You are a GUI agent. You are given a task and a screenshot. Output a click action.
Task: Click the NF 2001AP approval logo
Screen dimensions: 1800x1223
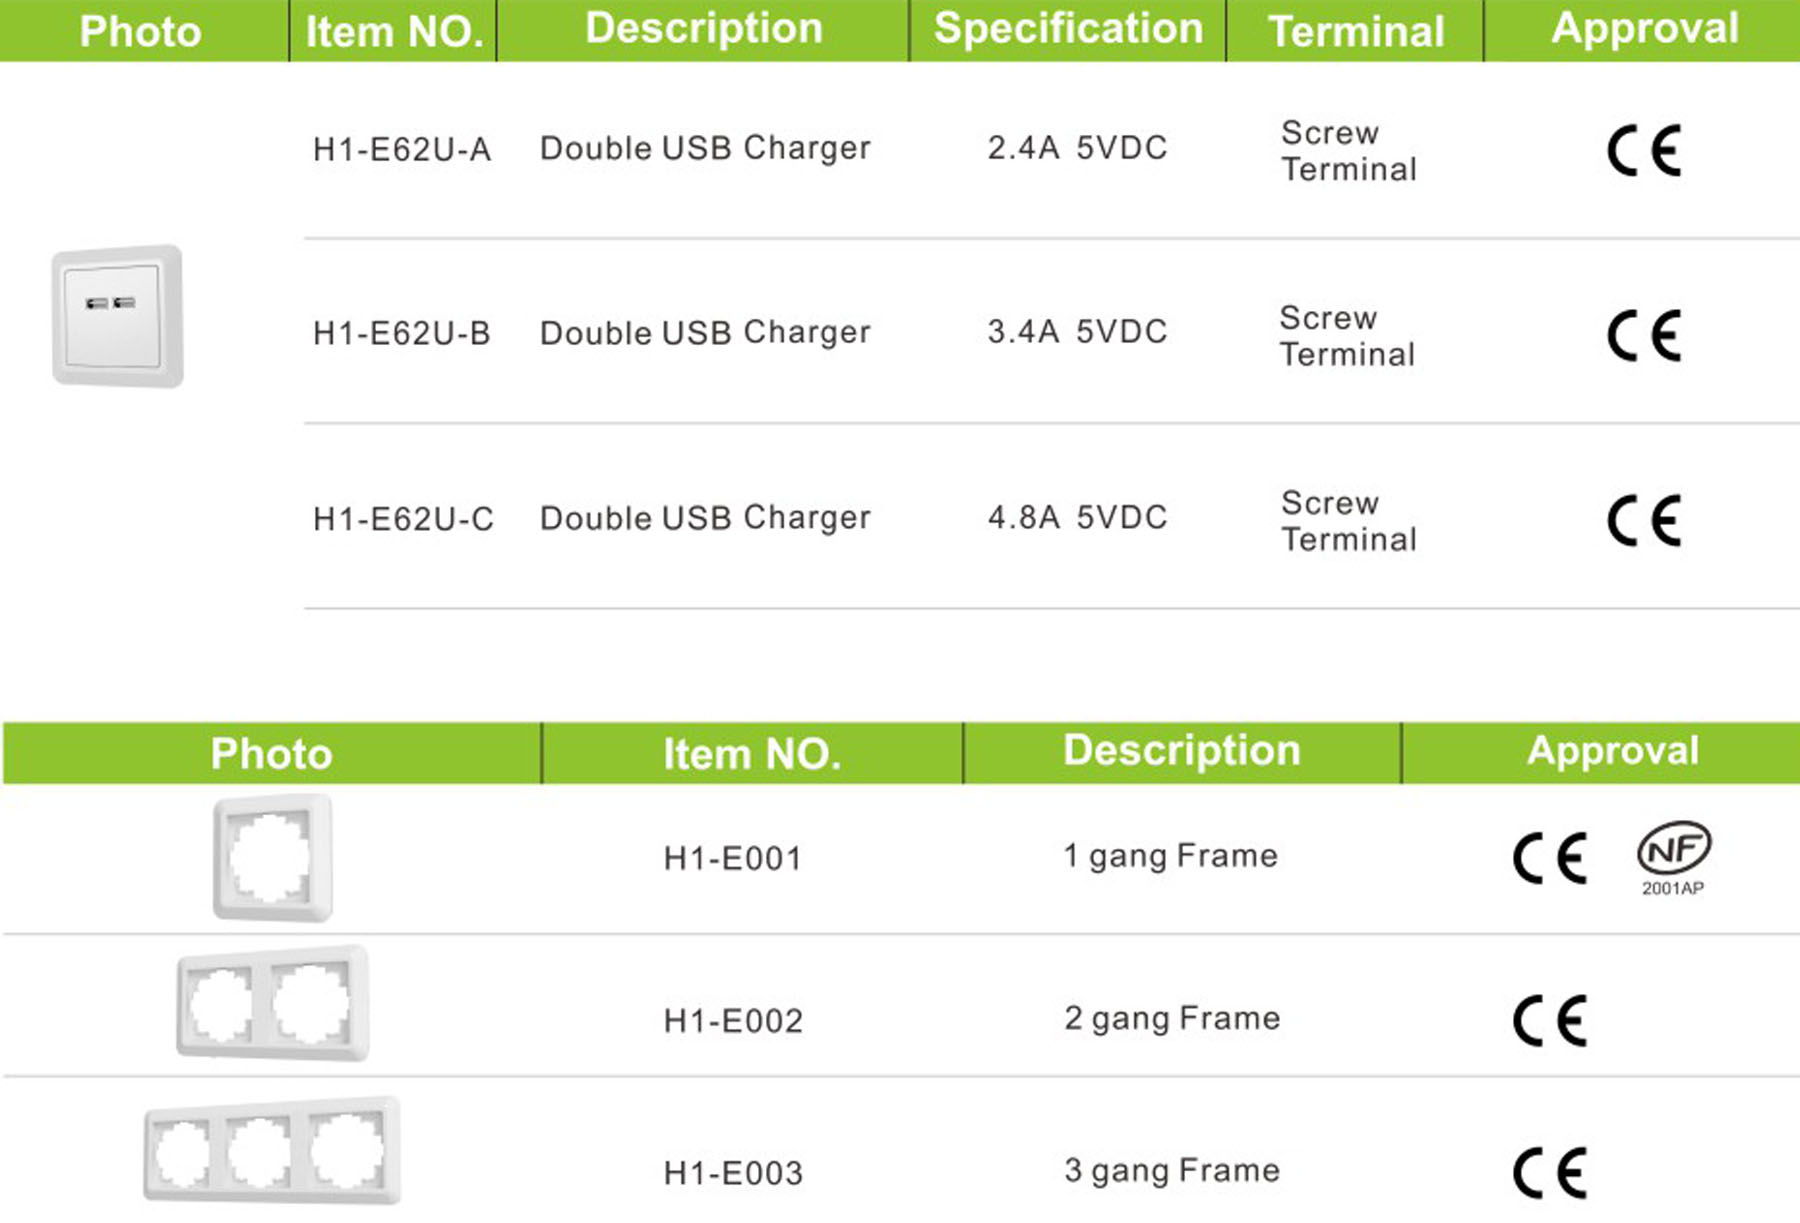(1674, 858)
